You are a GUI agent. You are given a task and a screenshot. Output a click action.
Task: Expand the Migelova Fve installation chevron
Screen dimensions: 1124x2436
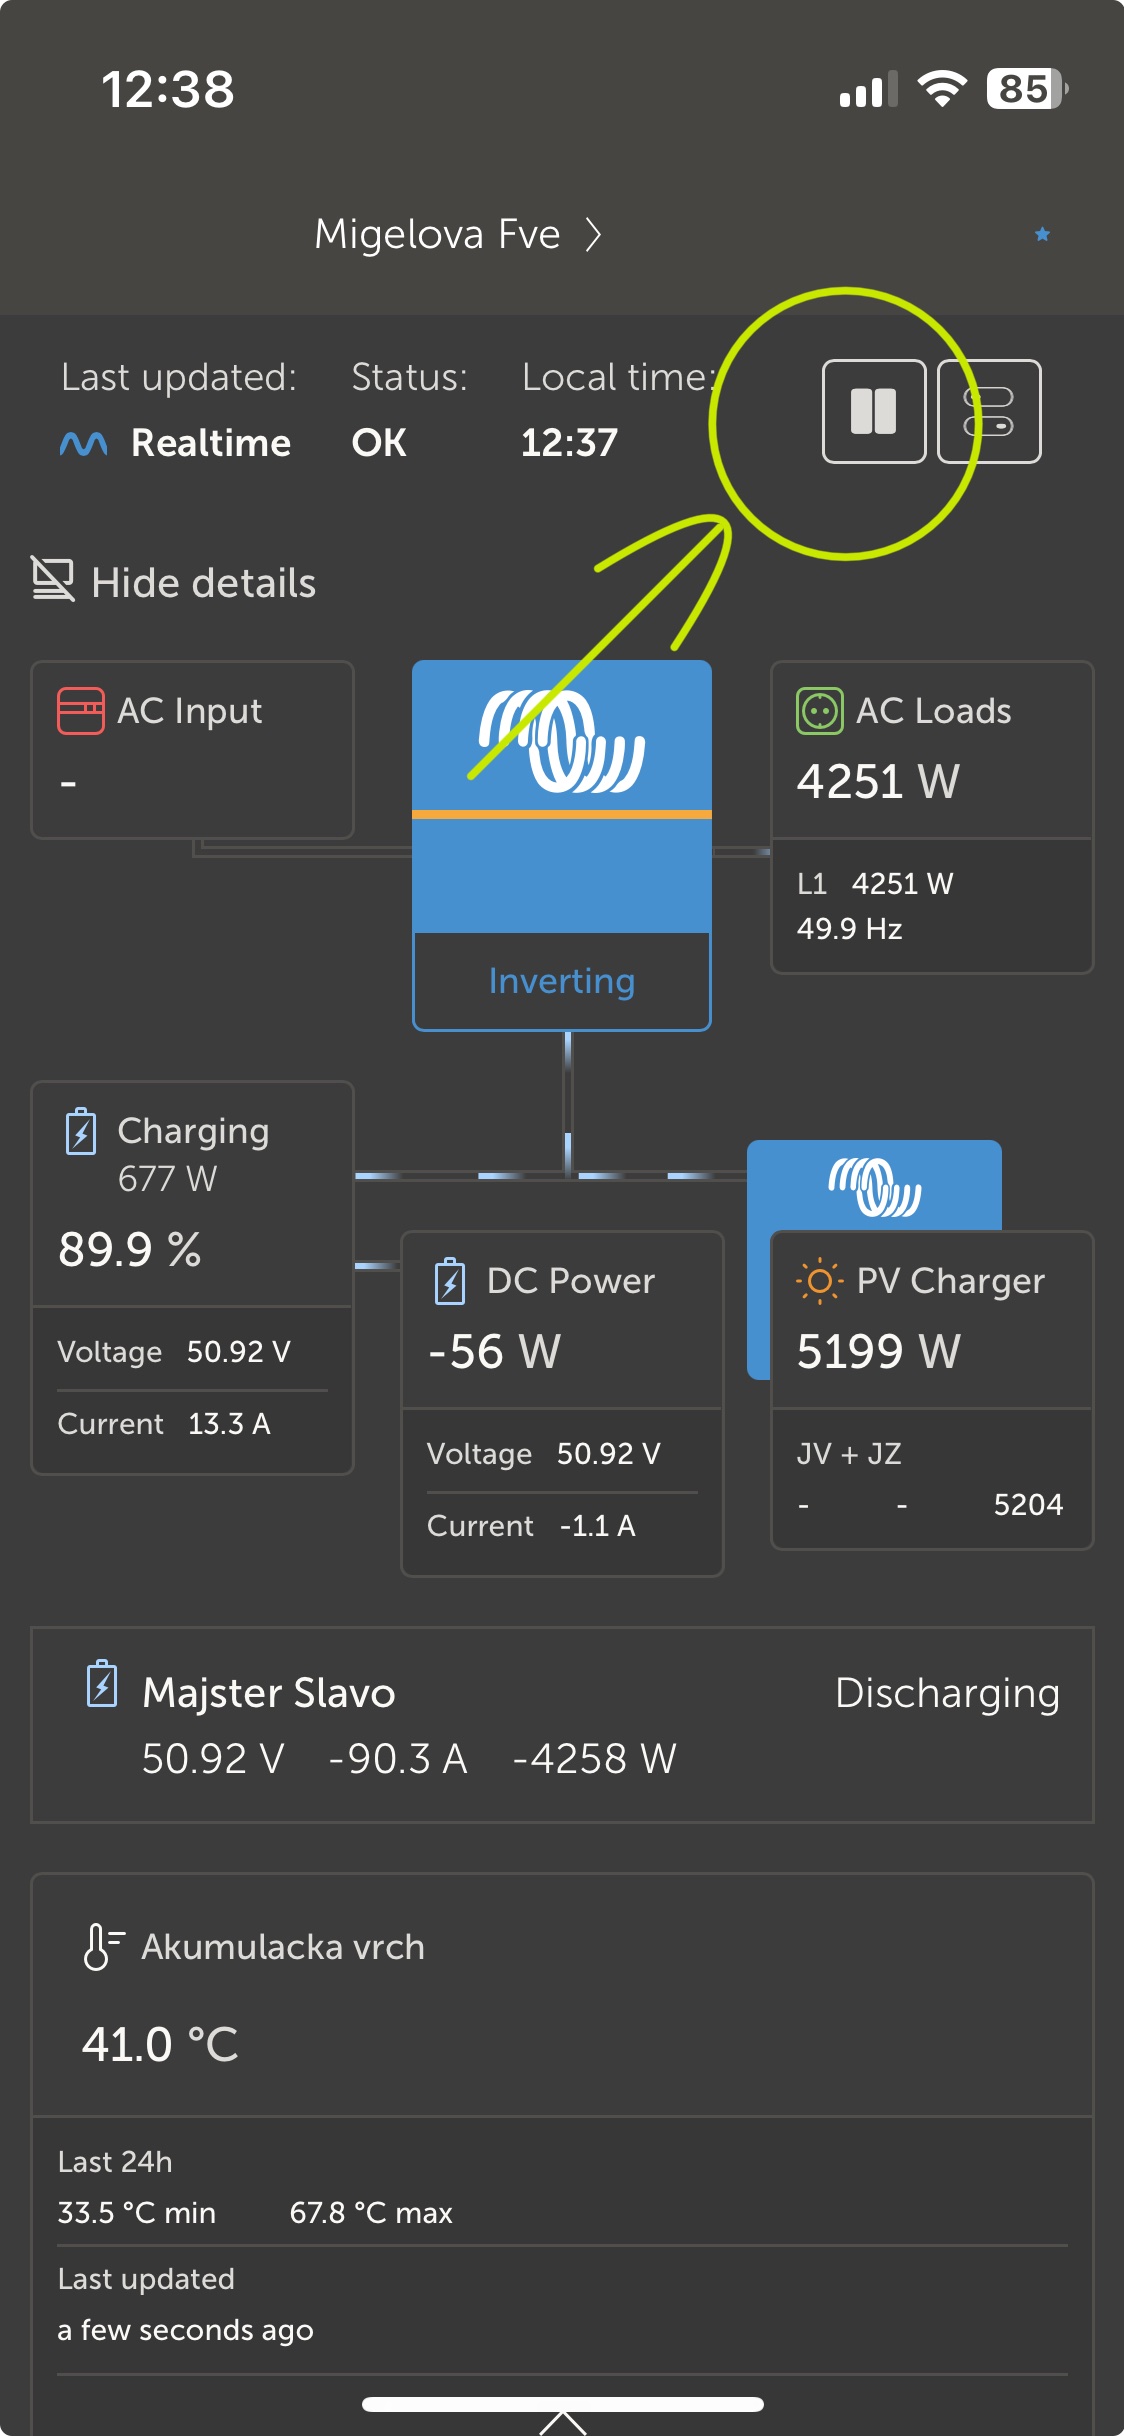point(593,235)
